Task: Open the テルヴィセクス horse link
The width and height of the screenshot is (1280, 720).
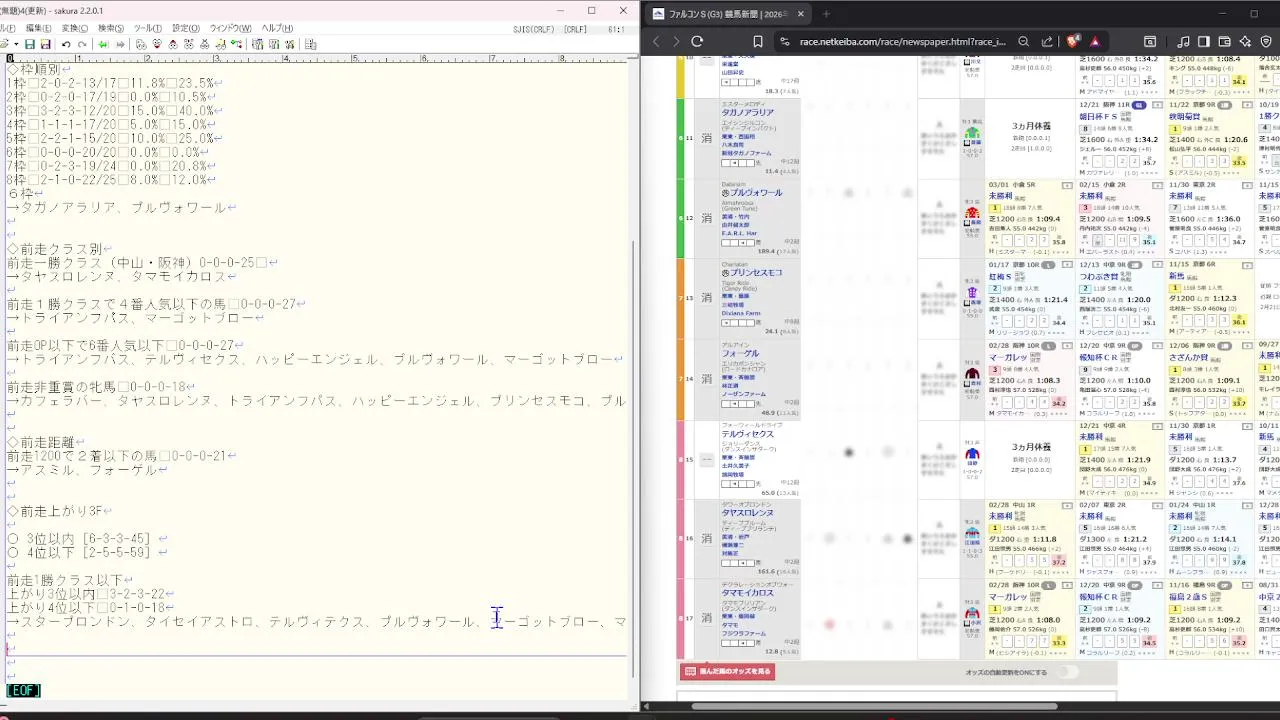Action: 747,434
